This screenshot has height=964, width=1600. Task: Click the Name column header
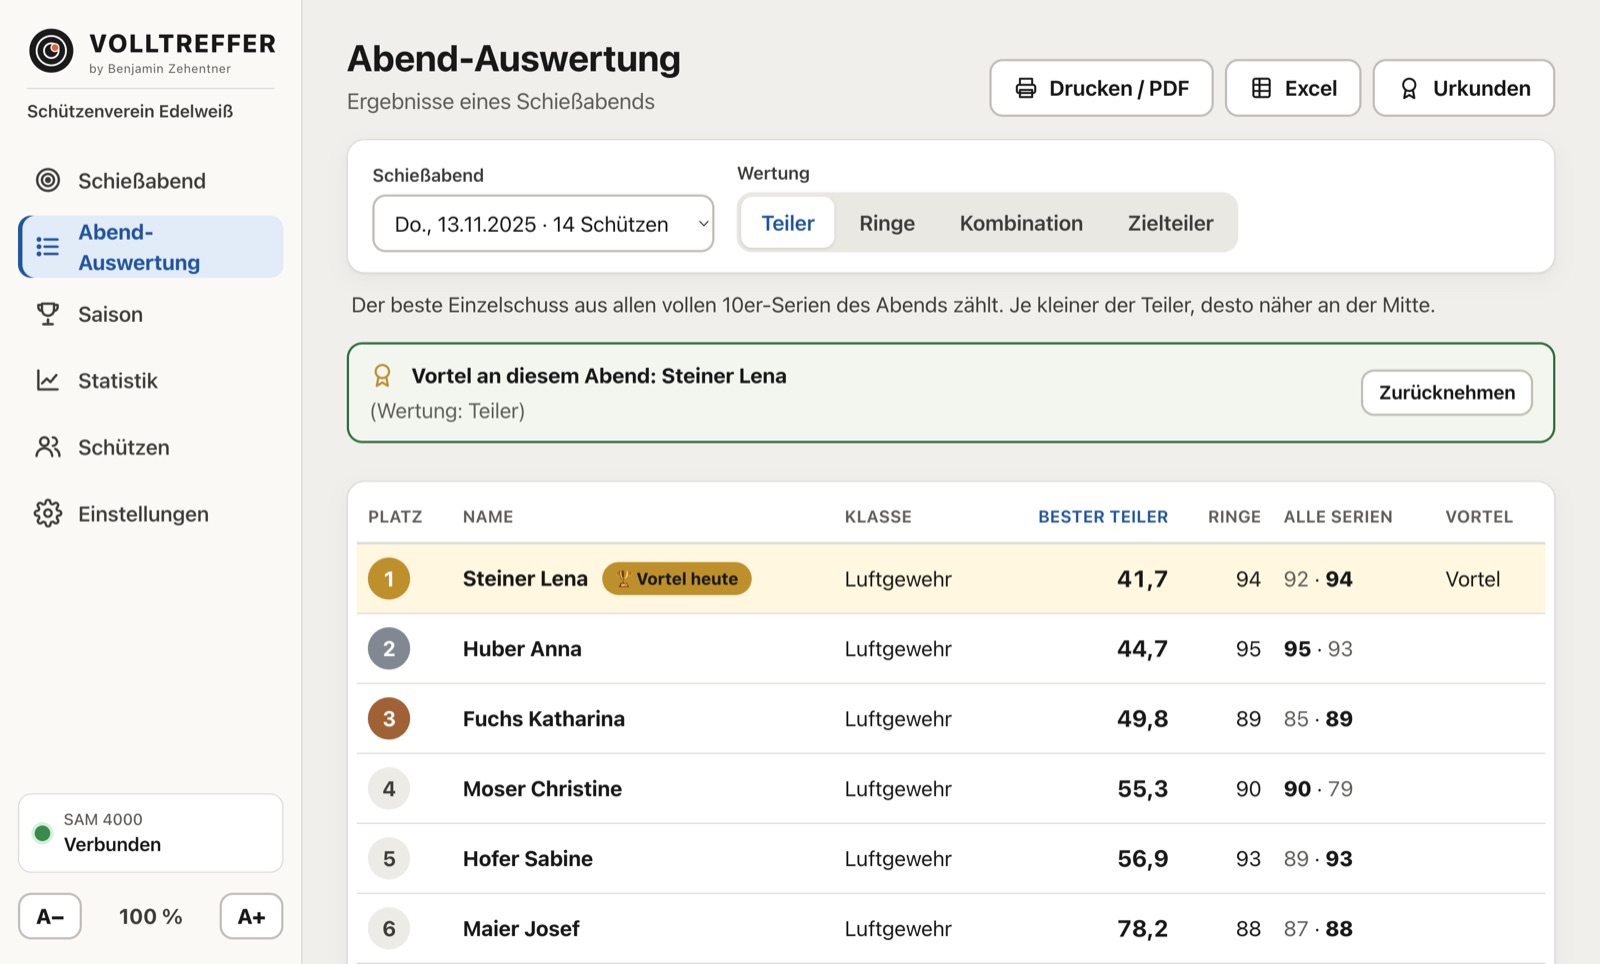488,516
